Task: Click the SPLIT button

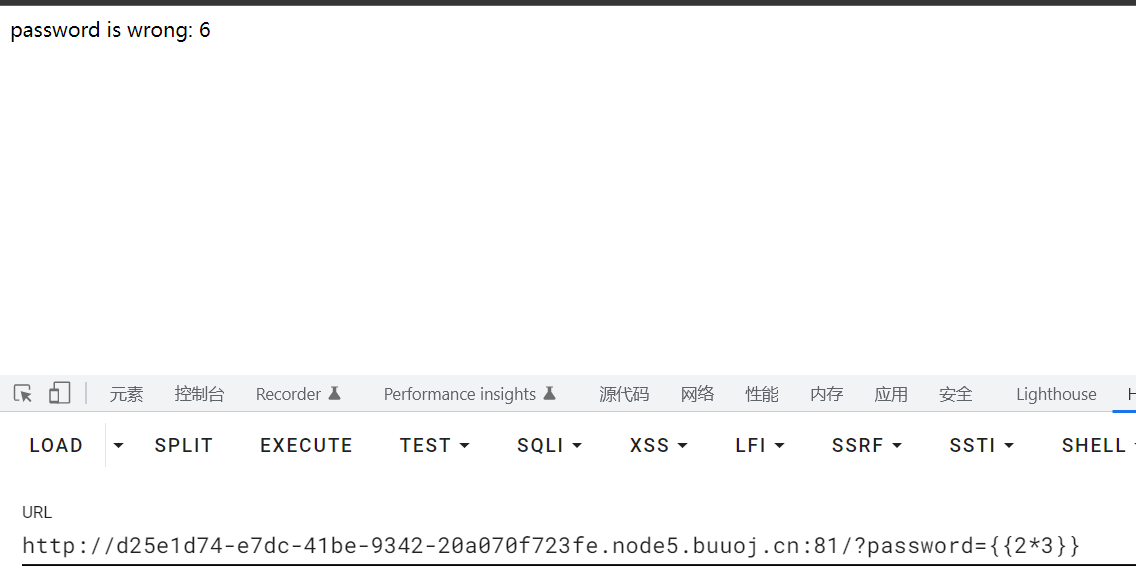Action: pyautogui.click(x=184, y=445)
